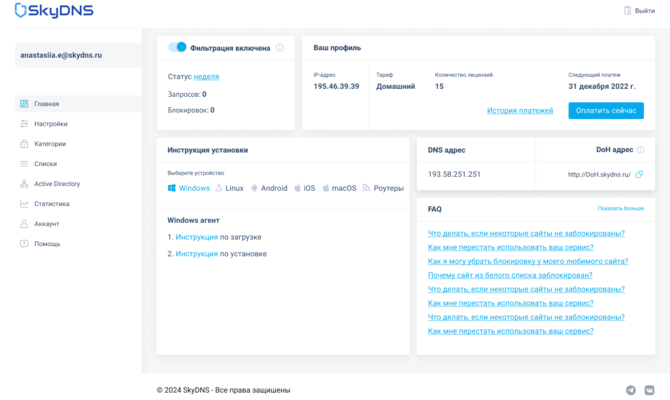
Task: Click the Помощь help icon
Action: [x=24, y=244]
